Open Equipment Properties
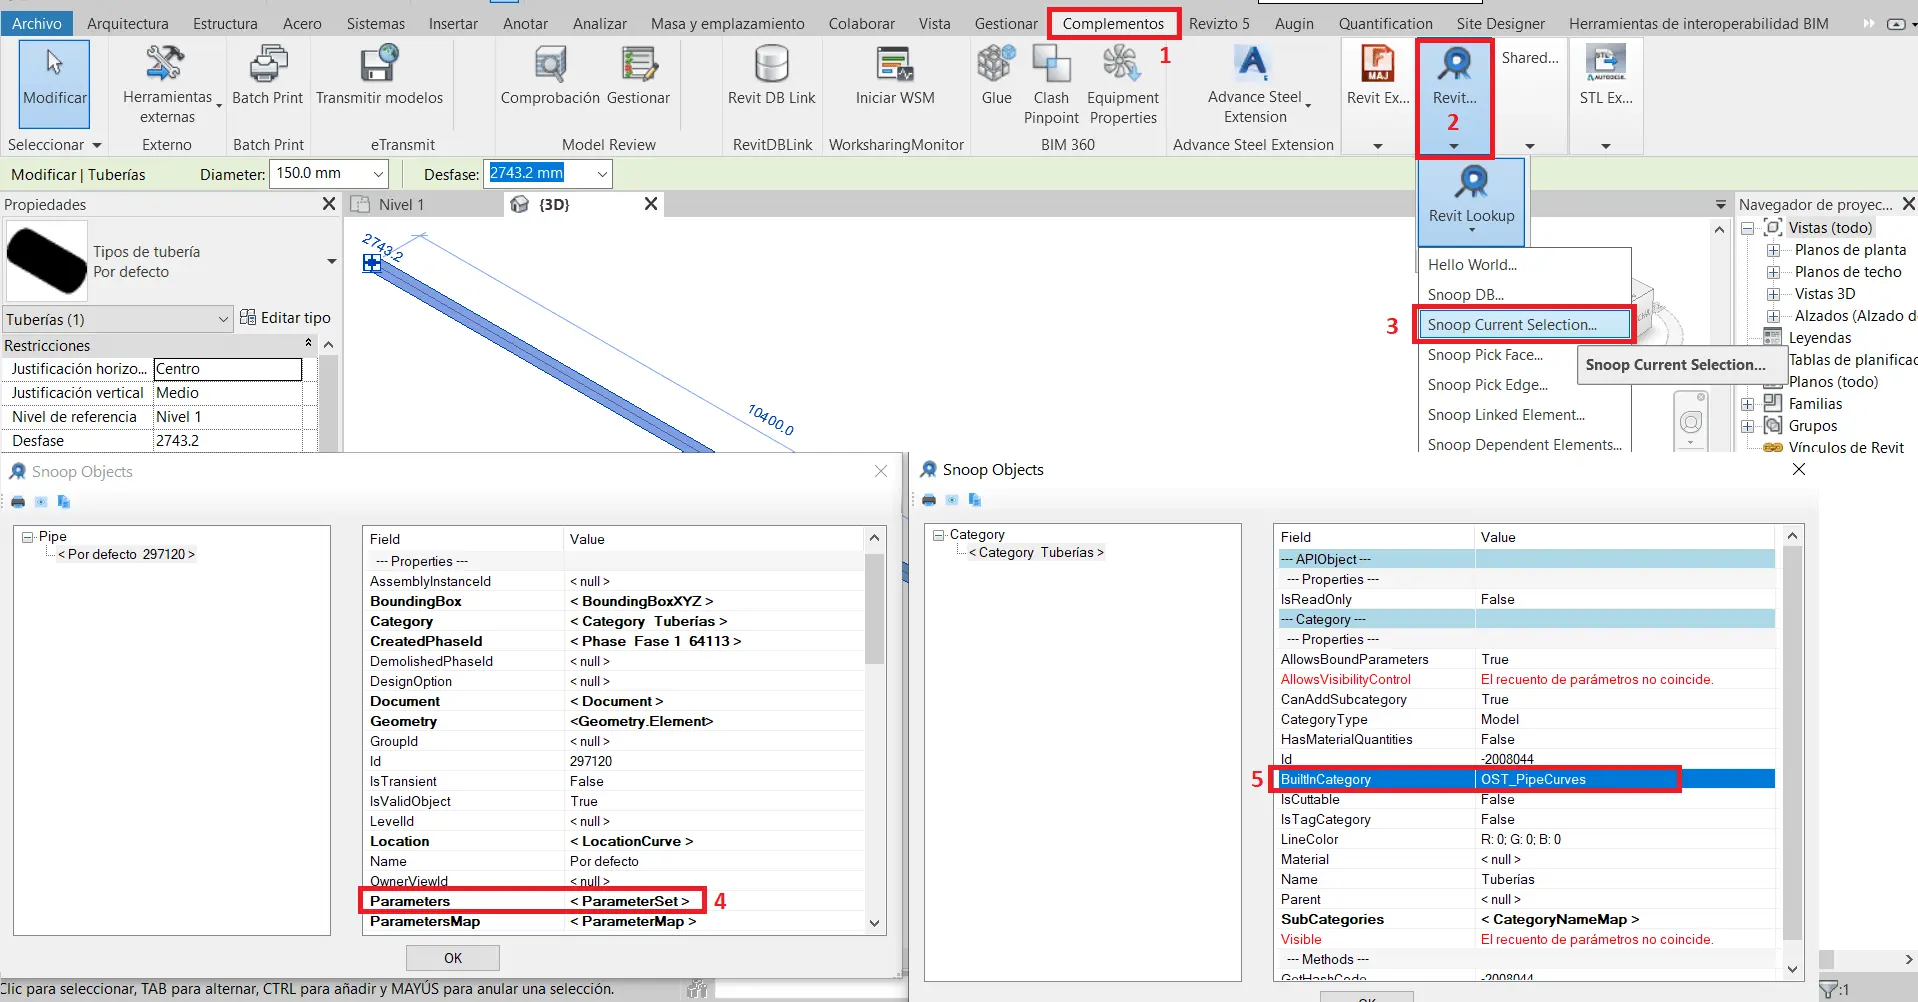This screenshot has width=1918, height=1002. 1122,86
